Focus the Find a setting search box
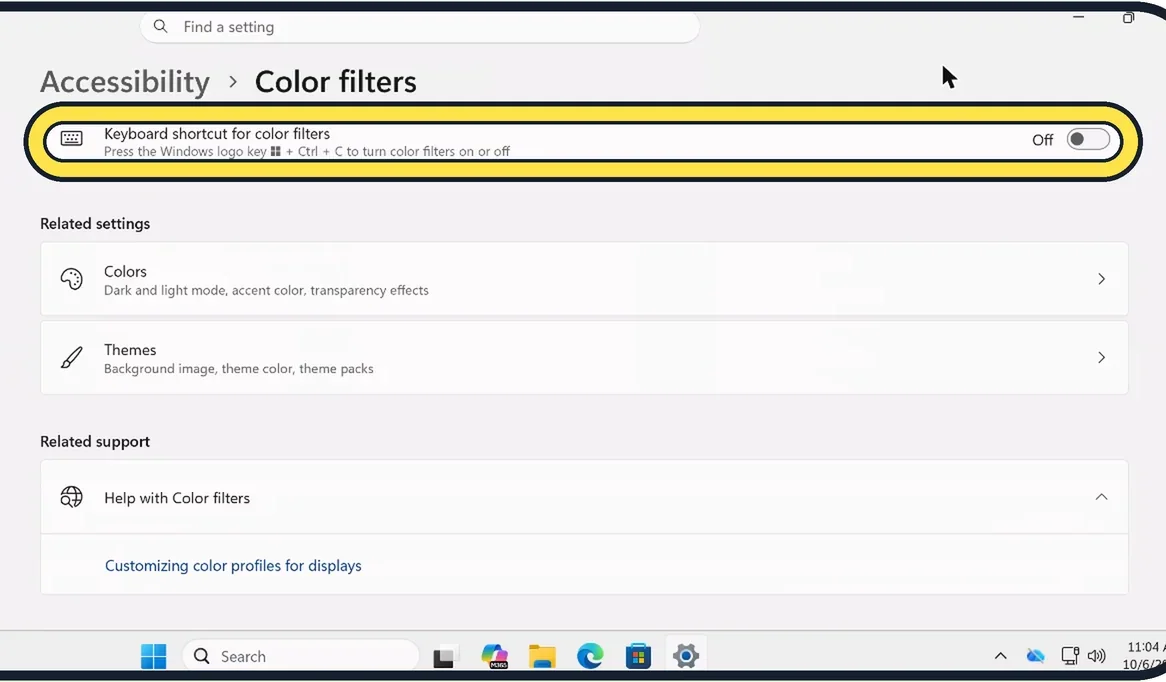This screenshot has height=682, width=1166. pyautogui.click(x=419, y=27)
